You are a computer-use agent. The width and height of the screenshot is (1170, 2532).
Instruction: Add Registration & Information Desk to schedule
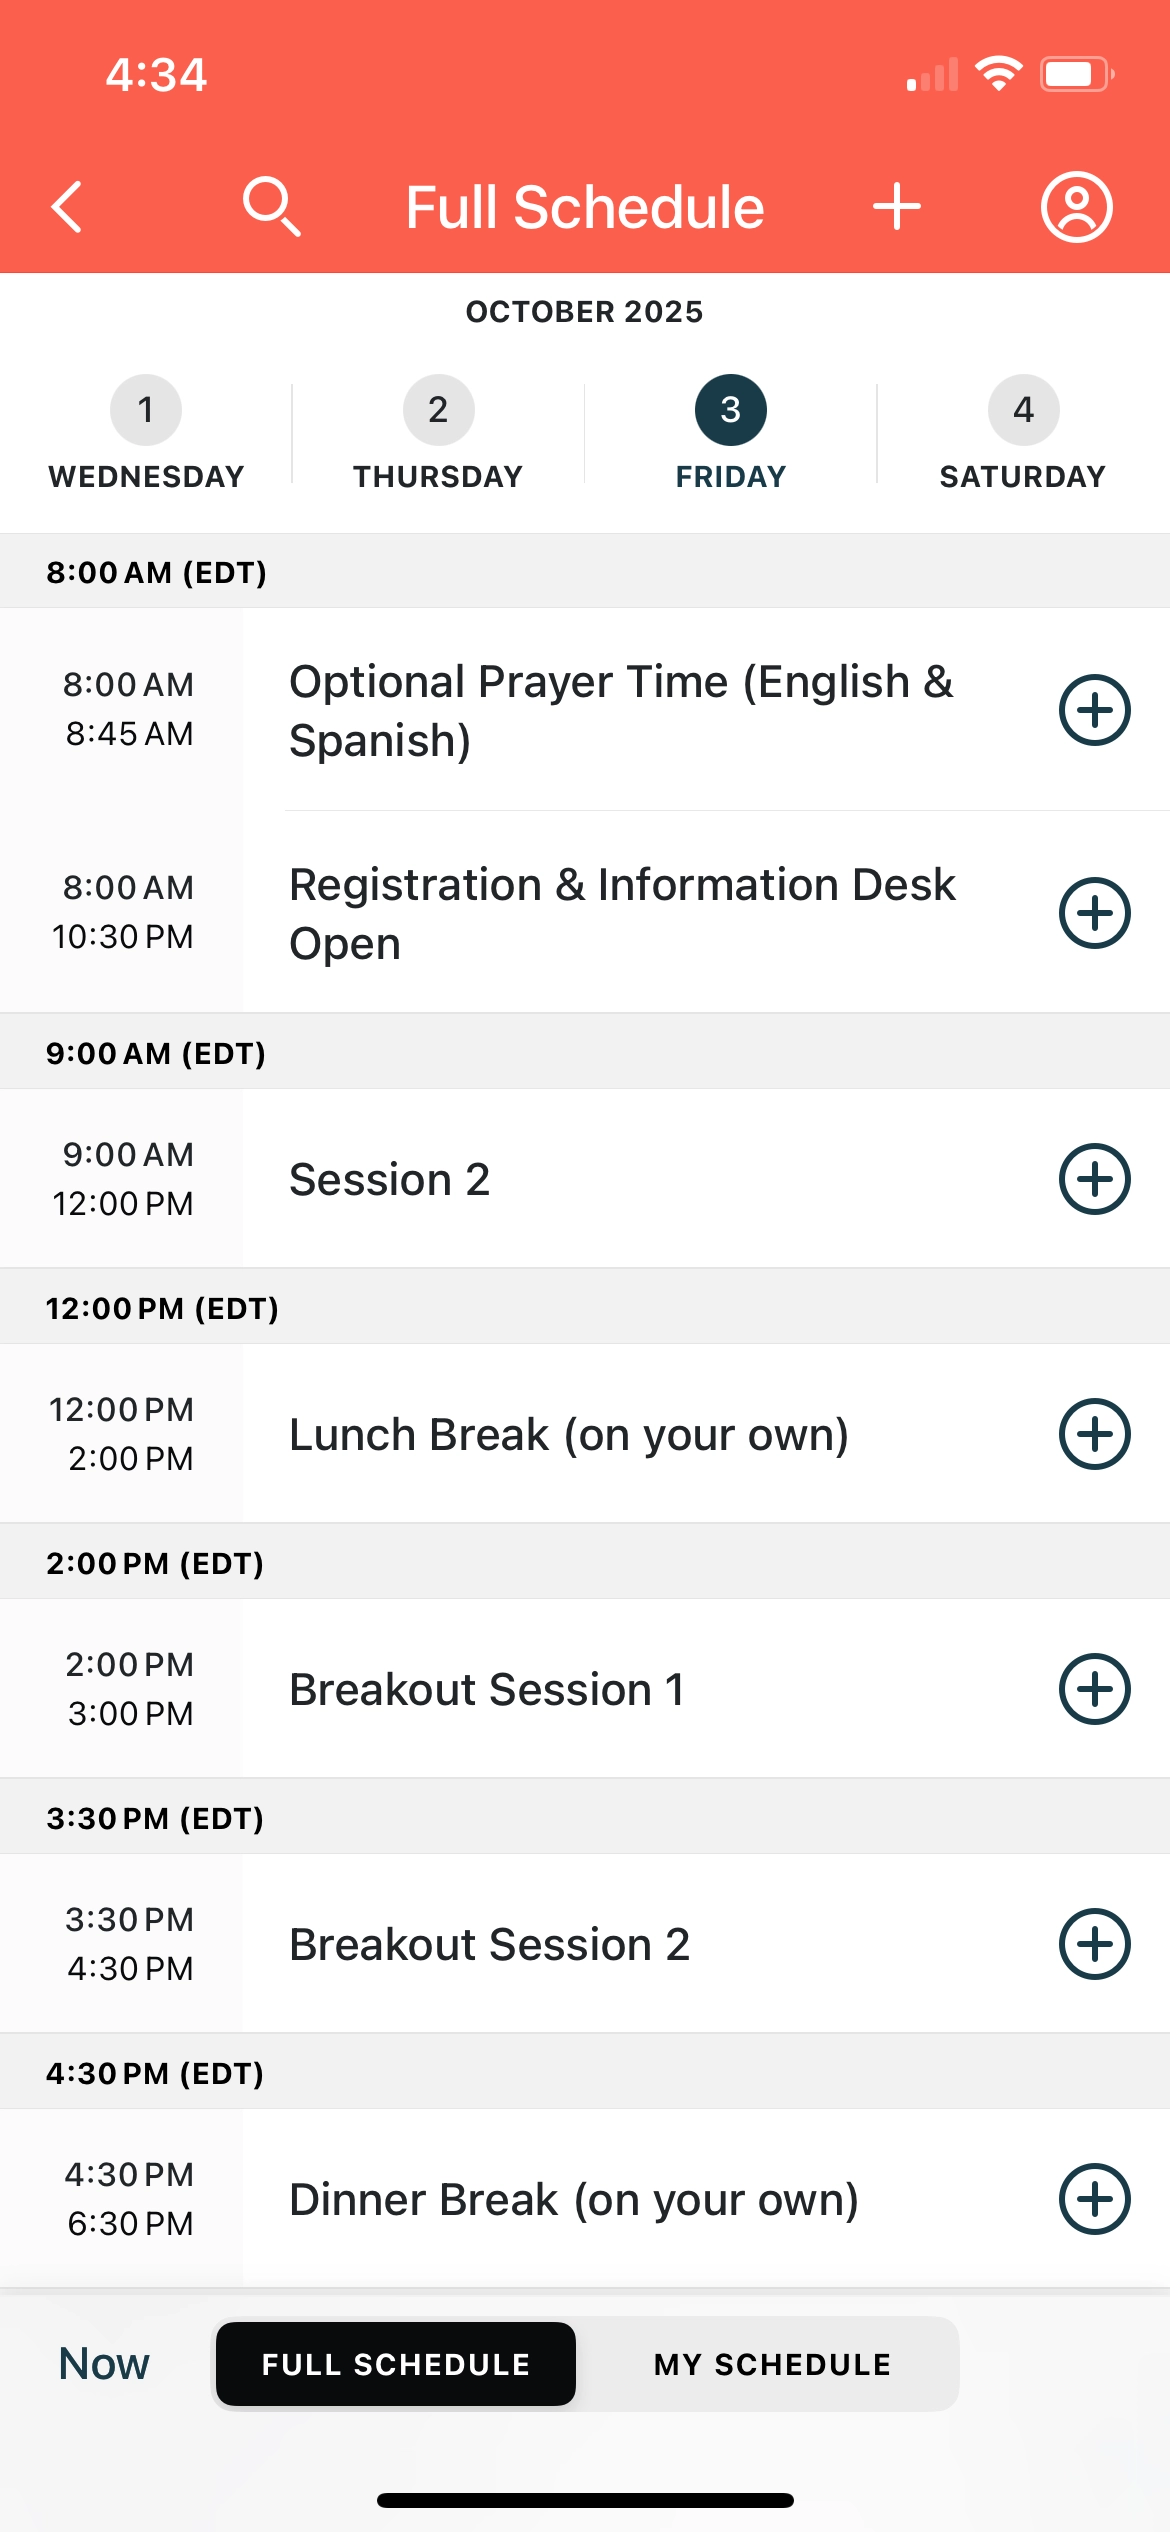[x=1095, y=913]
